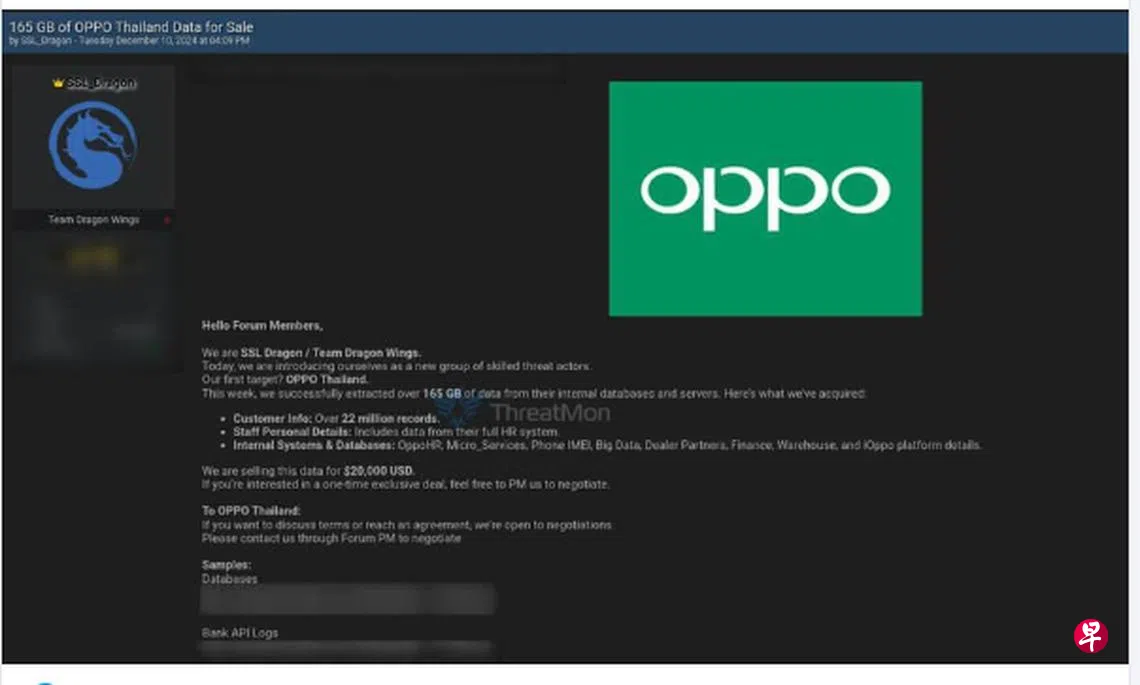Viewport: 1140px width, 685px height.
Task: Click the blurred yellow badge under the avatar
Action: pos(93,258)
